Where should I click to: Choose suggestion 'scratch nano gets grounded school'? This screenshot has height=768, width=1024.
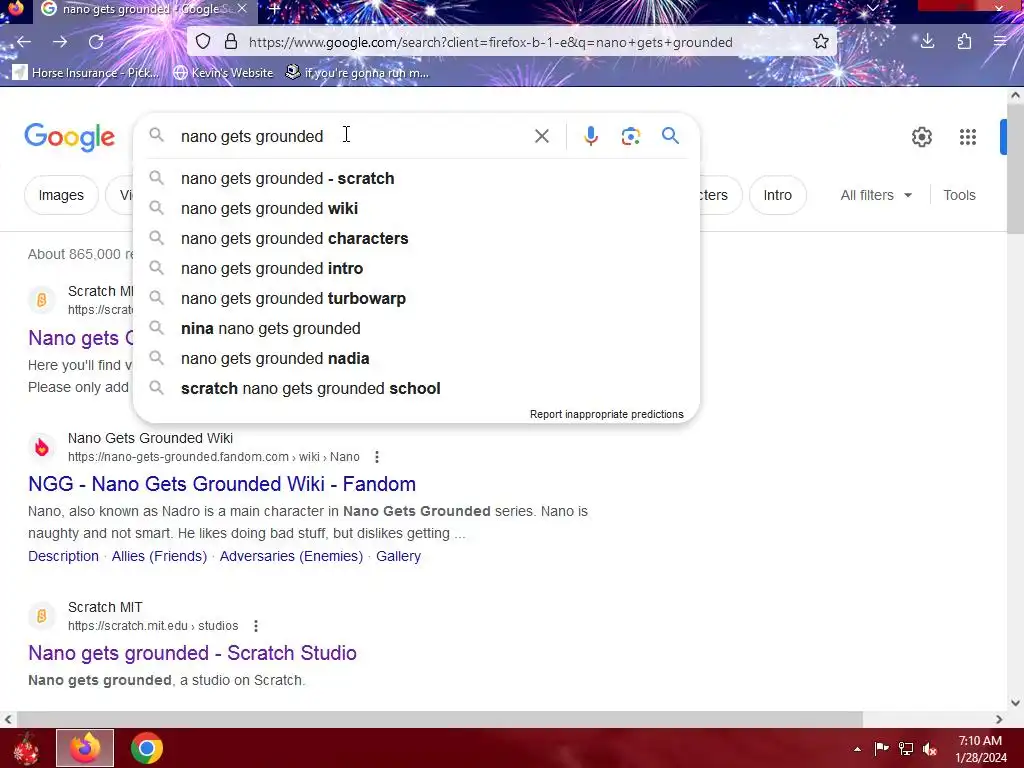click(x=416, y=389)
